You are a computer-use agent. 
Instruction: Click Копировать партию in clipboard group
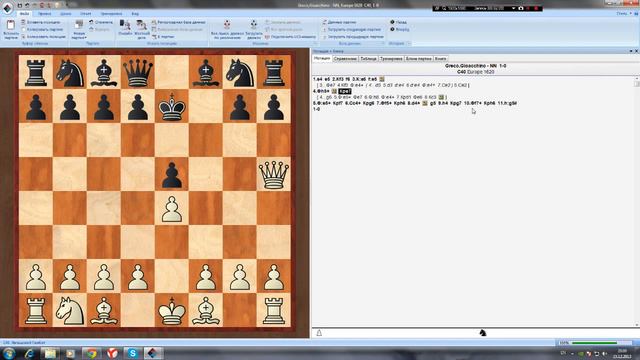42,29
